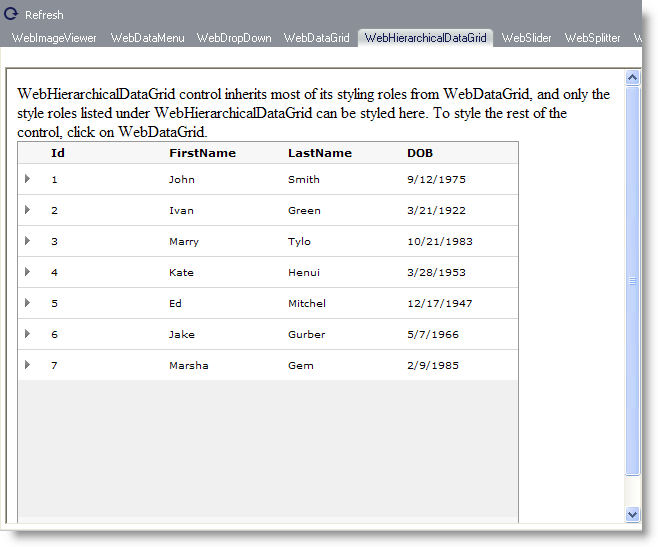Click the Gem last name cell

(x=300, y=366)
